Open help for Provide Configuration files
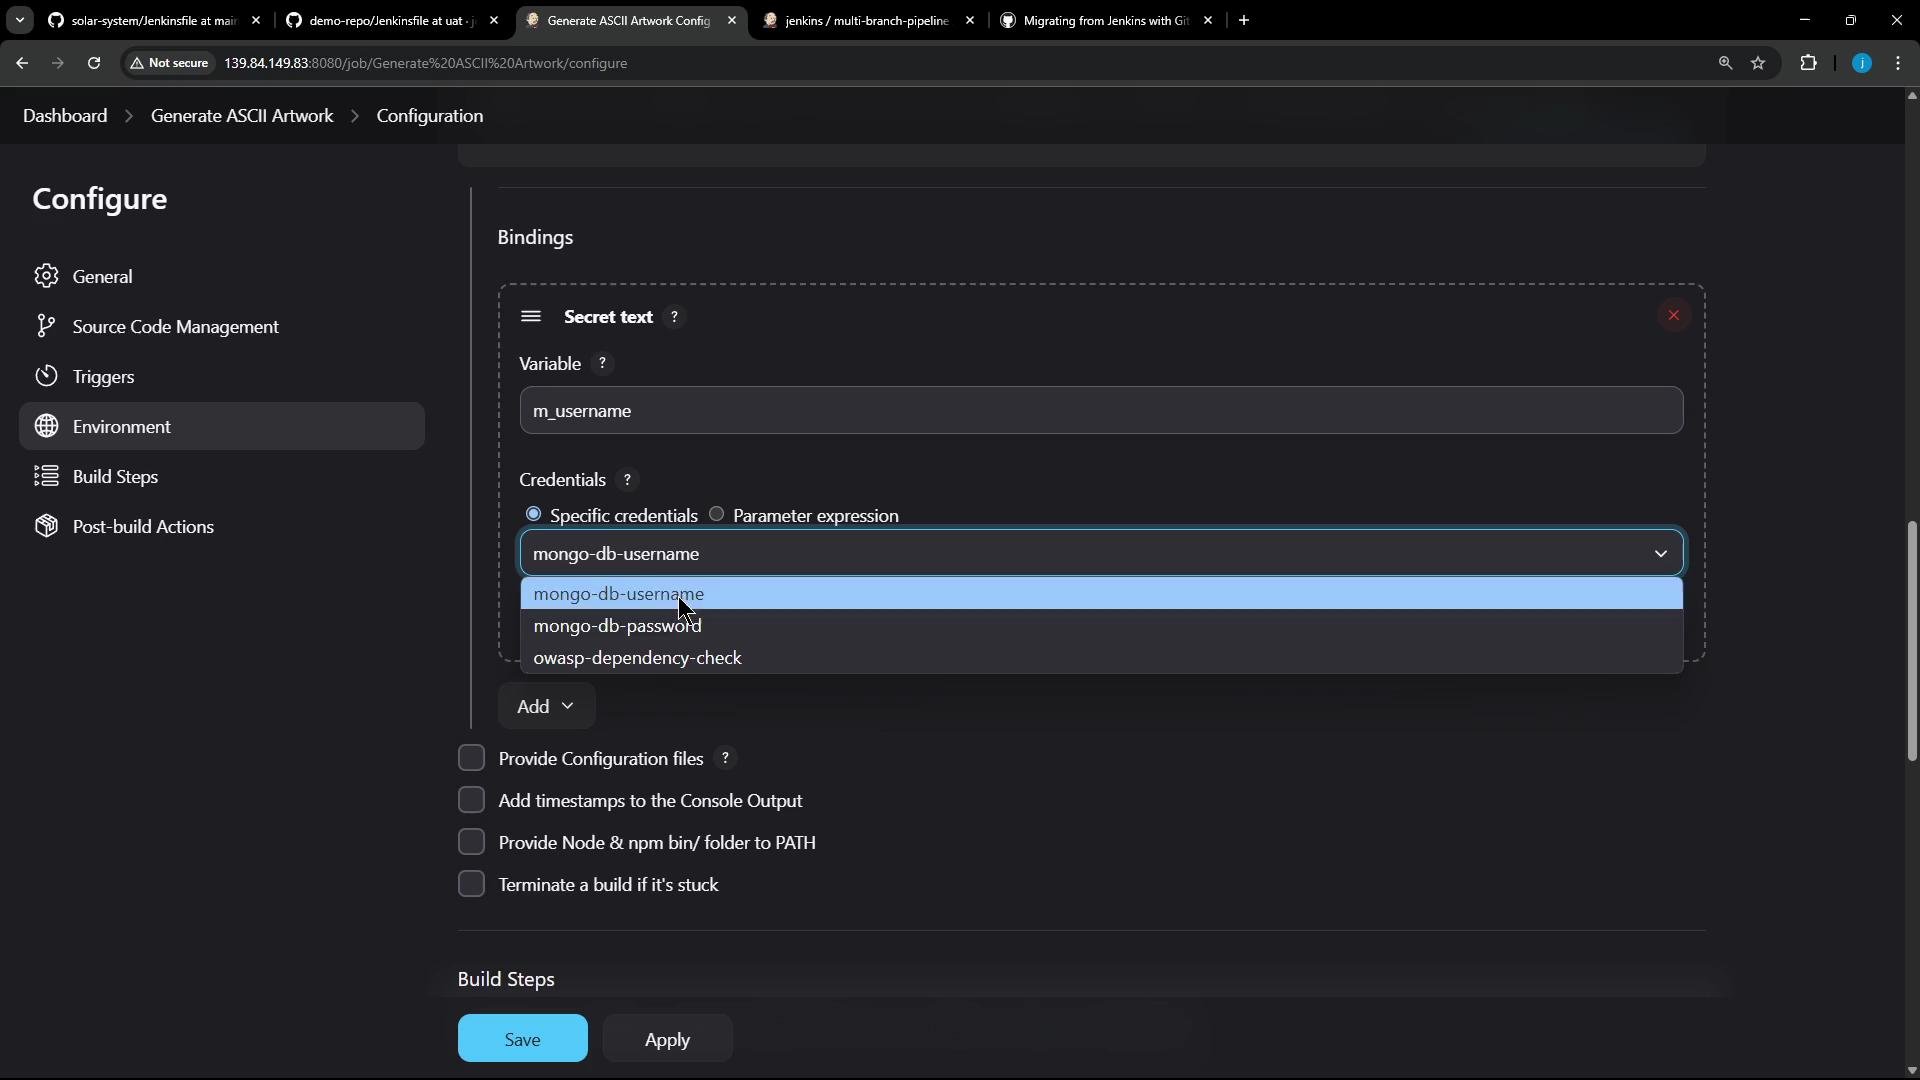Image resolution: width=1920 pixels, height=1080 pixels. 726,759
